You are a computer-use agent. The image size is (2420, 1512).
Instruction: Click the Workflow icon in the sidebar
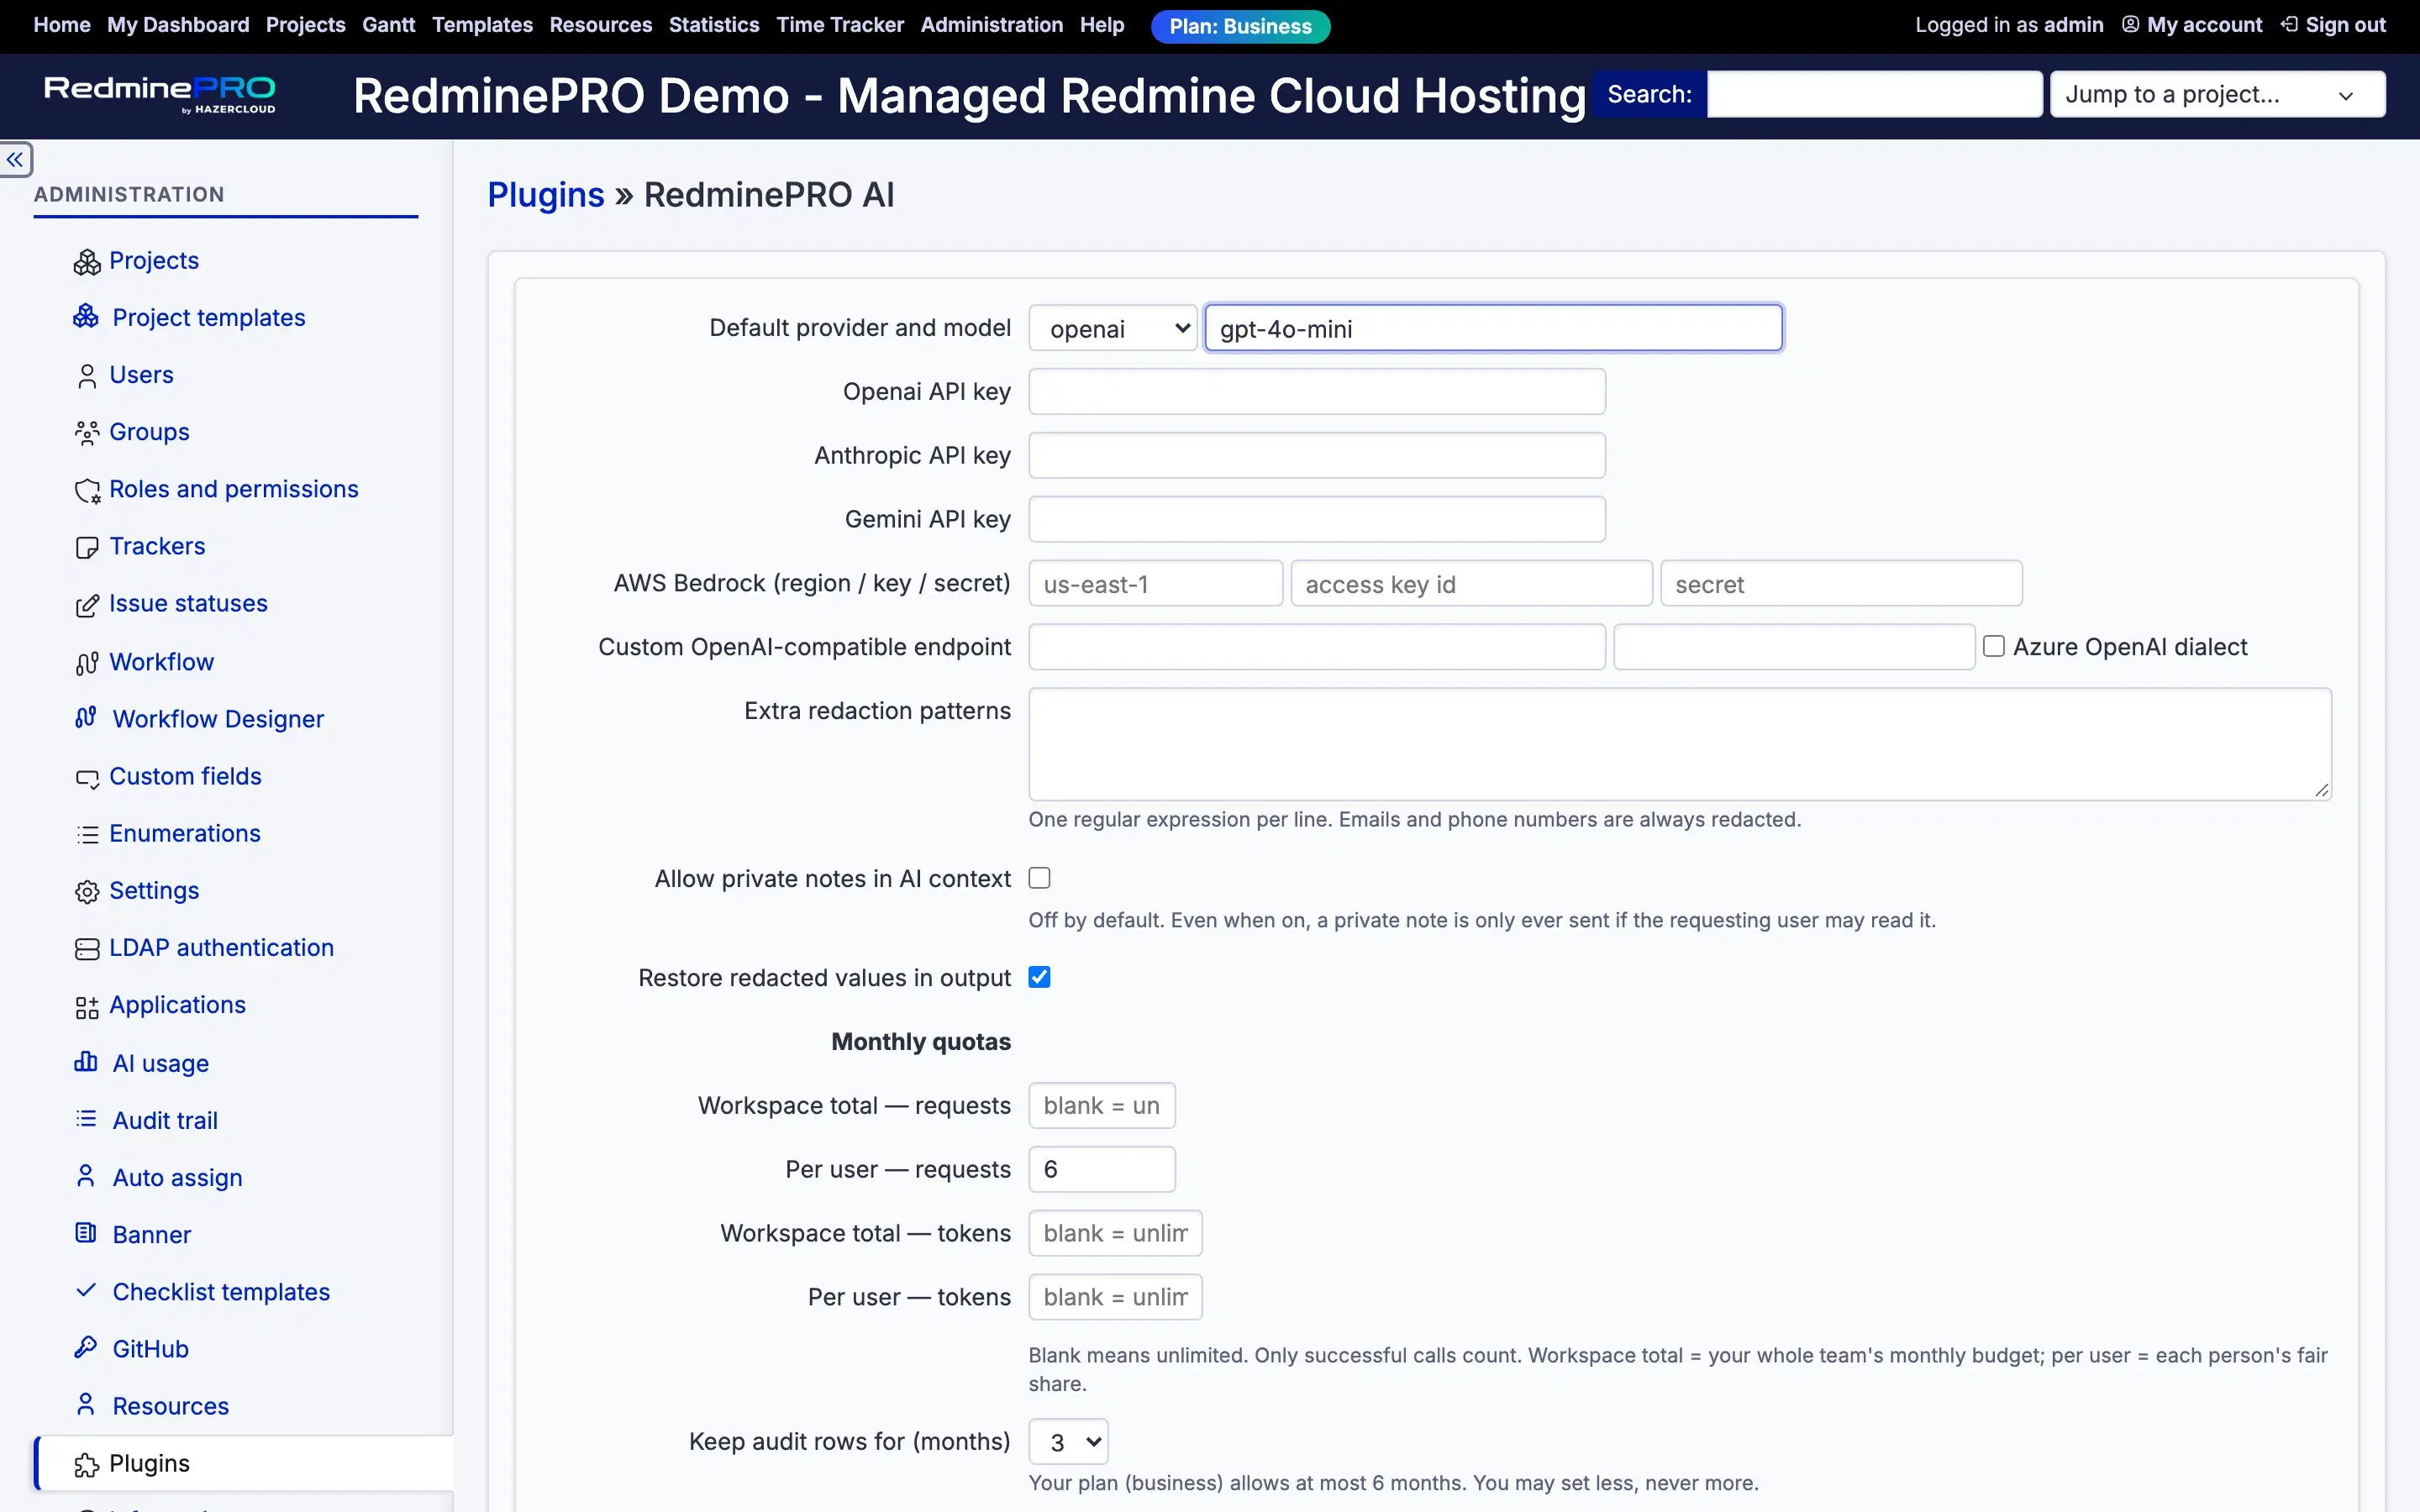87,662
